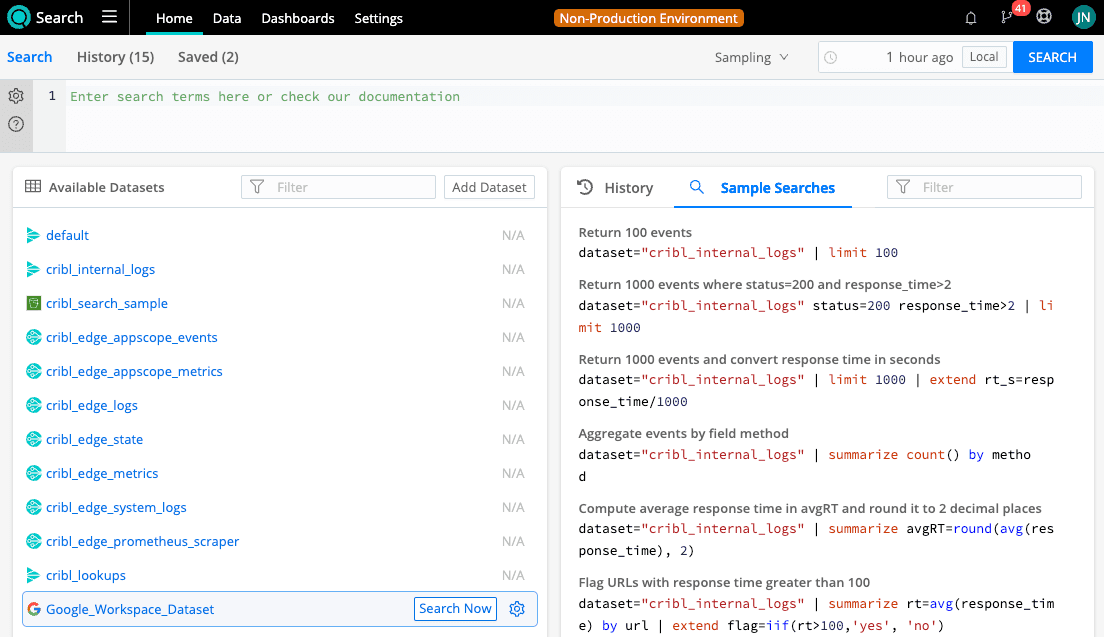Image resolution: width=1104 pixels, height=637 pixels.
Task: Click Search Now for Google_Workspace_Dataset
Action: click(455, 609)
